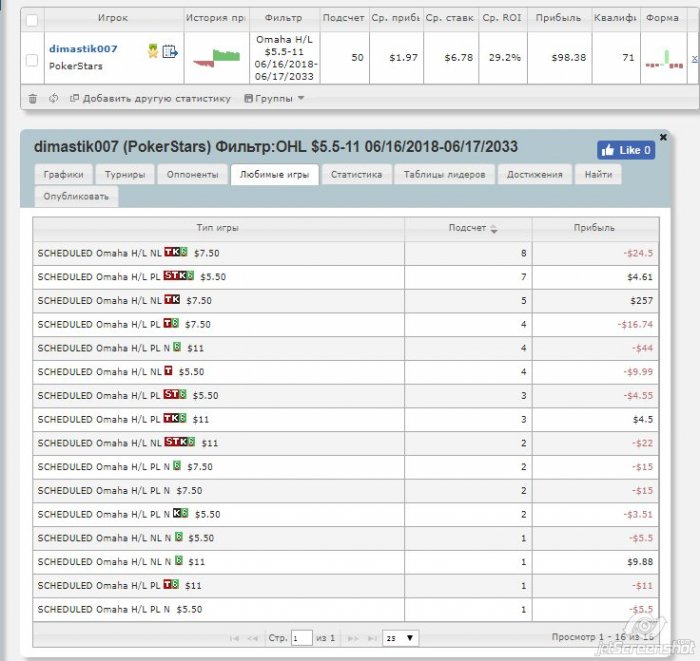Screen dimensions: 700x661
Task: Click the TK6 badge in PL $11 row
Action: click(175, 418)
